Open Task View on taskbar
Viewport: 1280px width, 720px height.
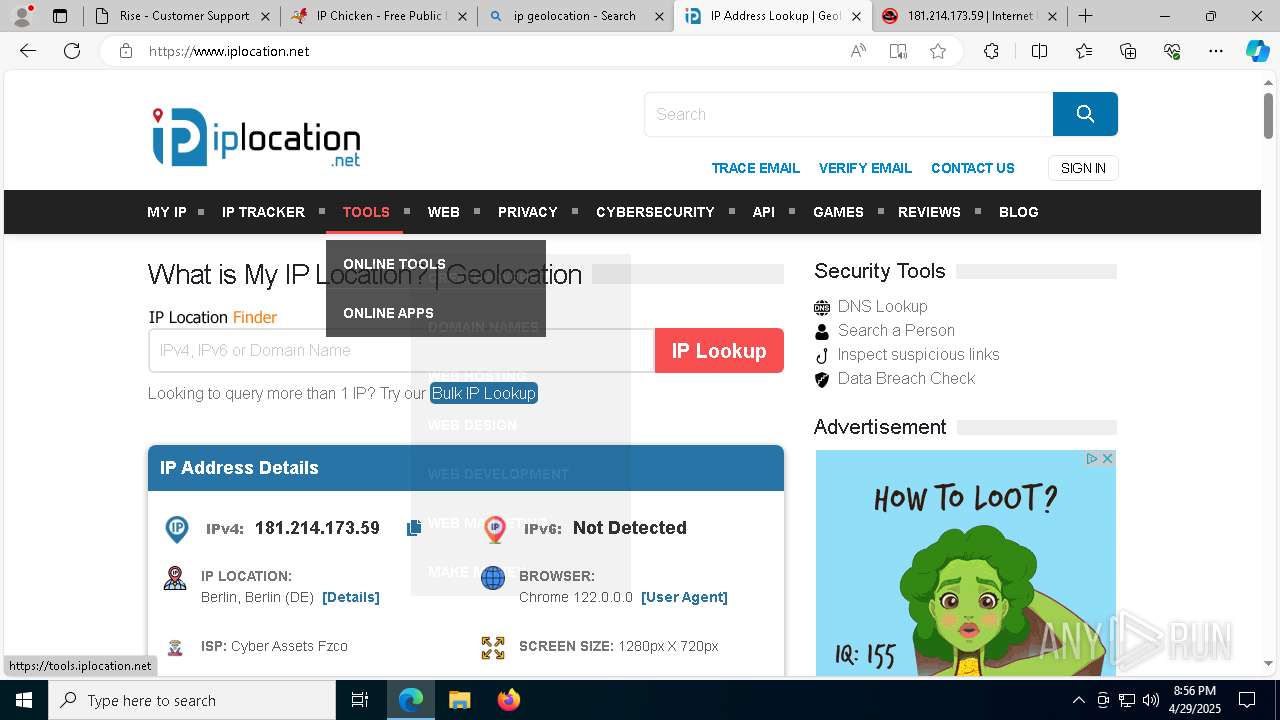pyautogui.click(x=360, y=700)
